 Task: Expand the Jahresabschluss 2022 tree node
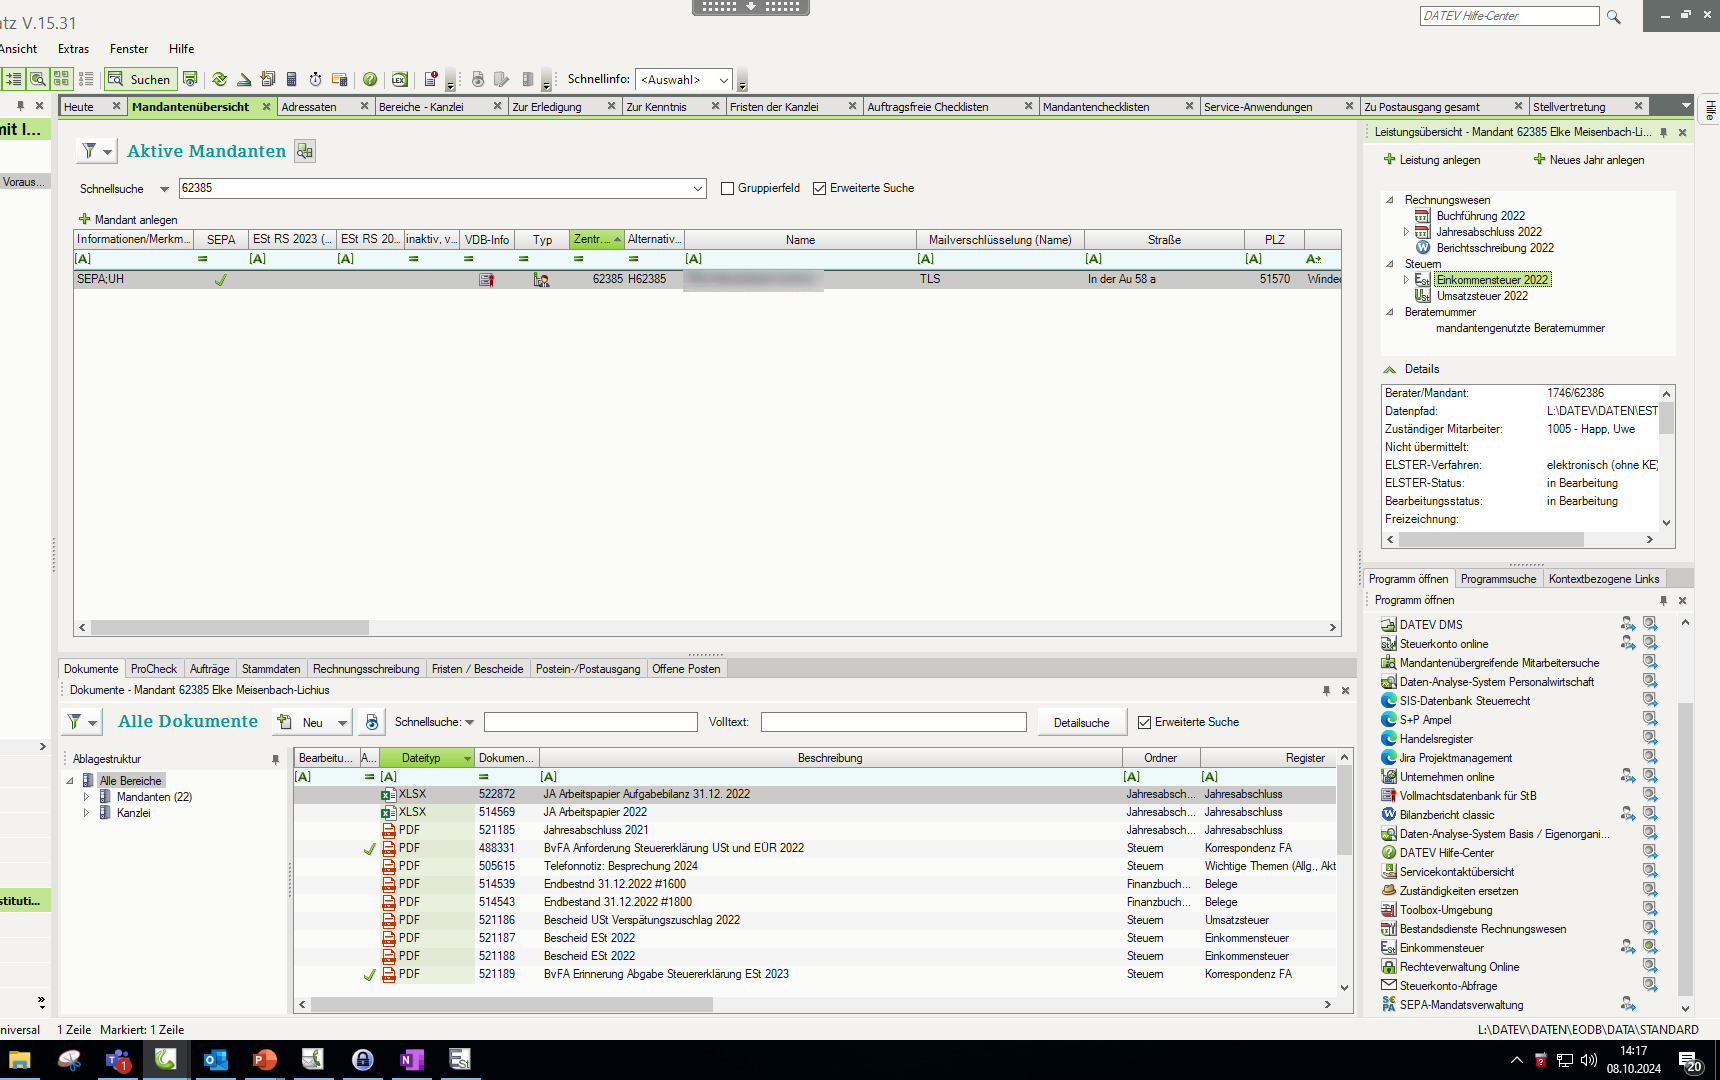[1406, 232]
